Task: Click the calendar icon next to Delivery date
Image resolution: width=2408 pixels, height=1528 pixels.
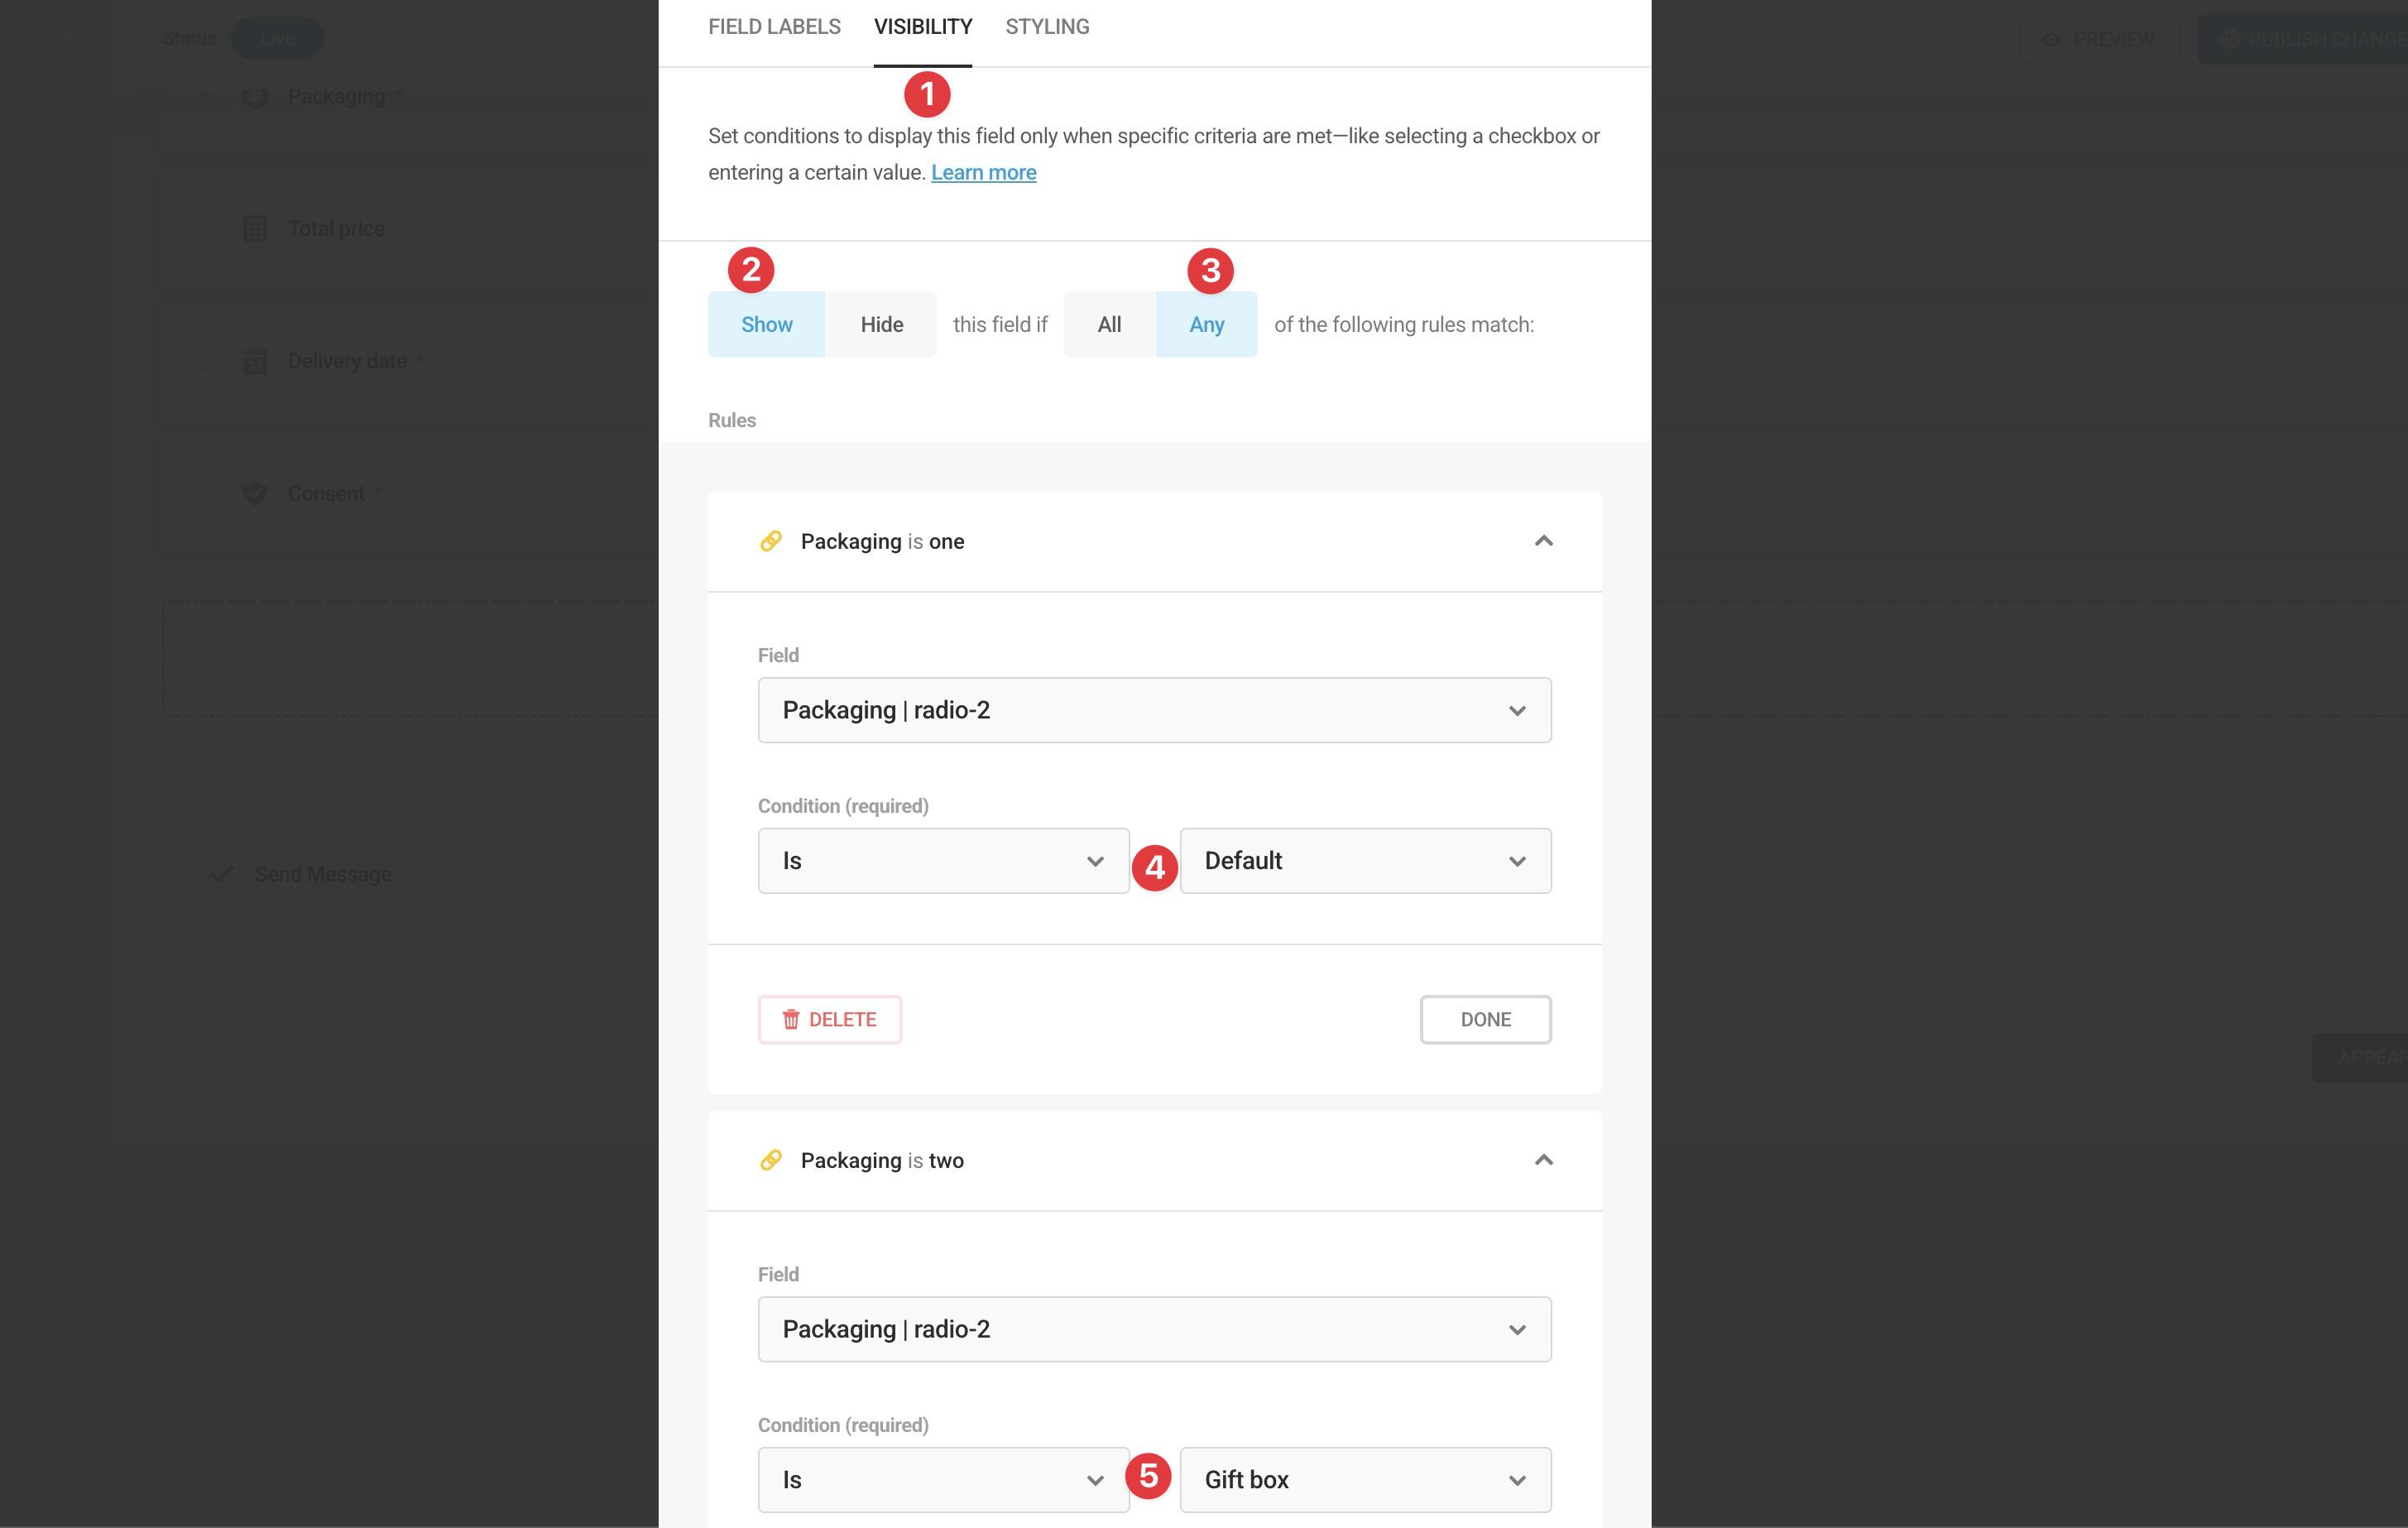Action: tap(255, 361)
